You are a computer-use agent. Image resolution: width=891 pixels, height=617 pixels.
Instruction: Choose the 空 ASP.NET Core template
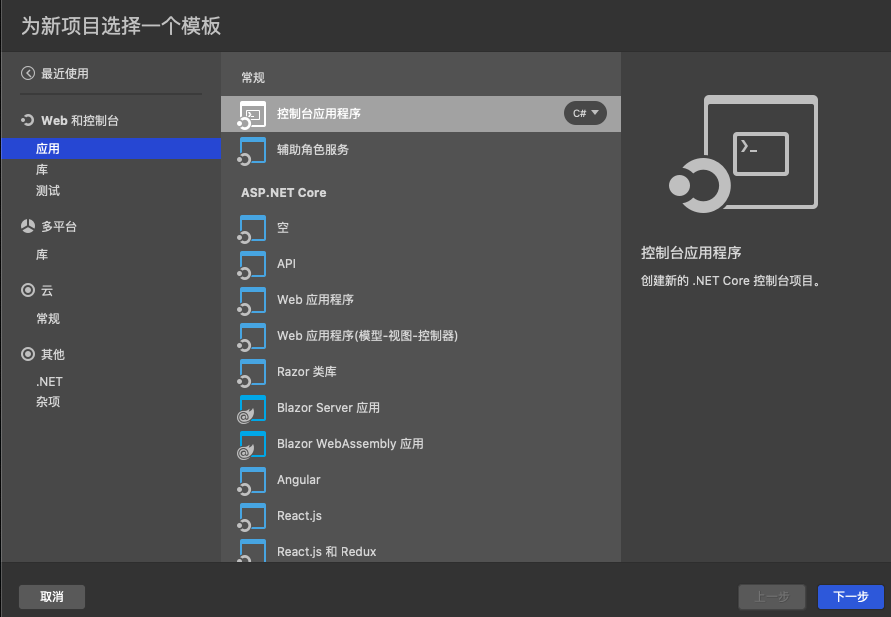[420, 228]
